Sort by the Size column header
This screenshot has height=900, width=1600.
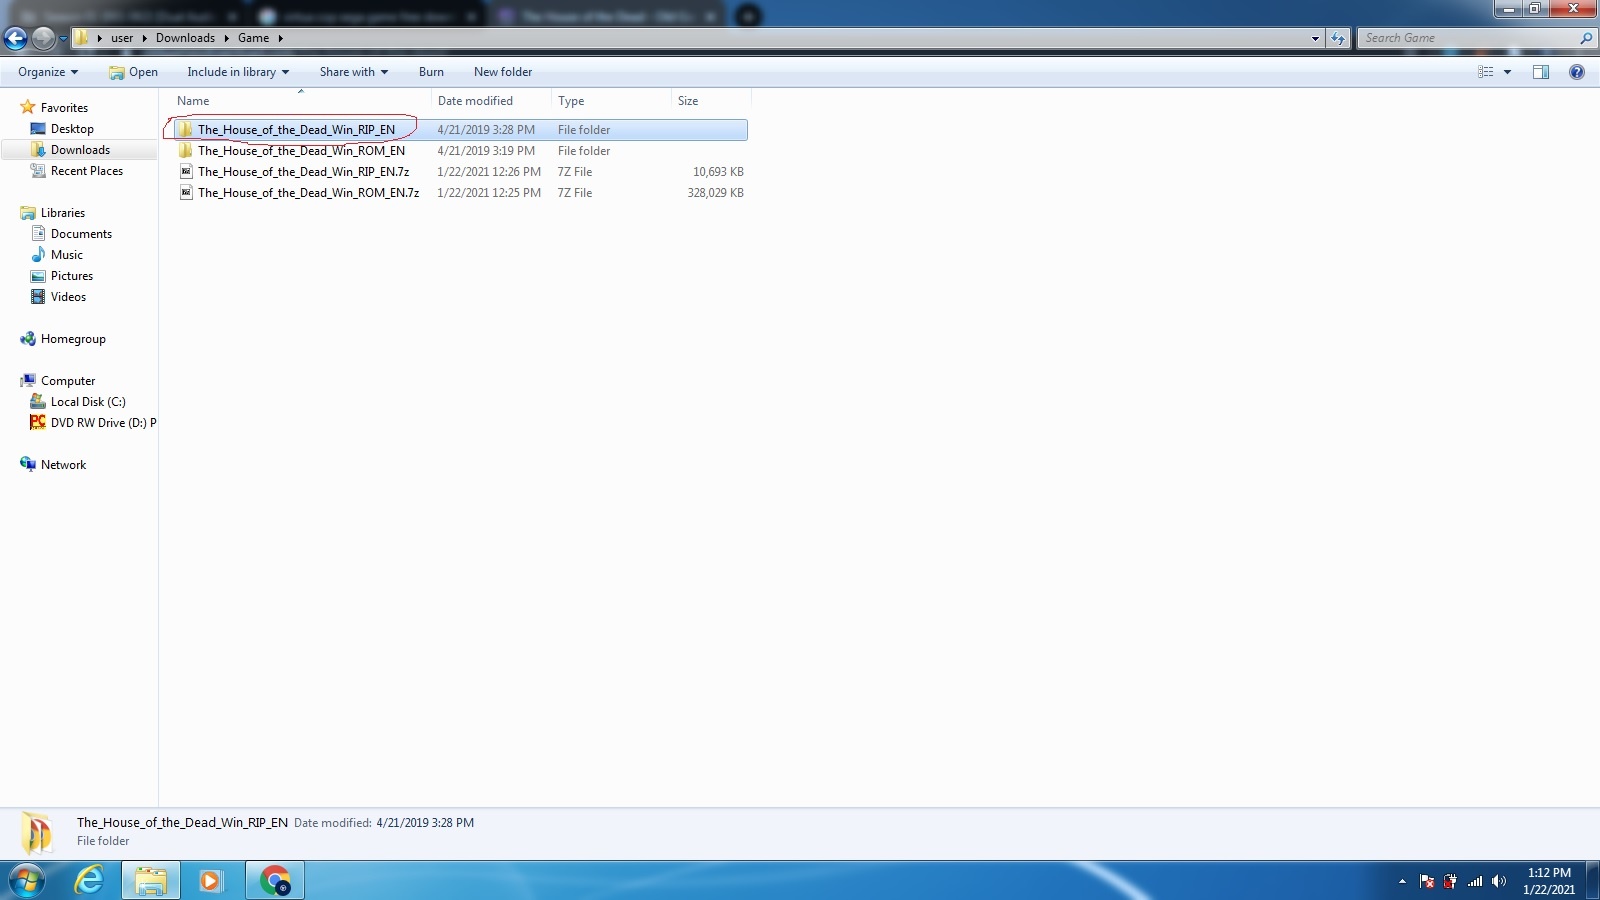(711, 101)
